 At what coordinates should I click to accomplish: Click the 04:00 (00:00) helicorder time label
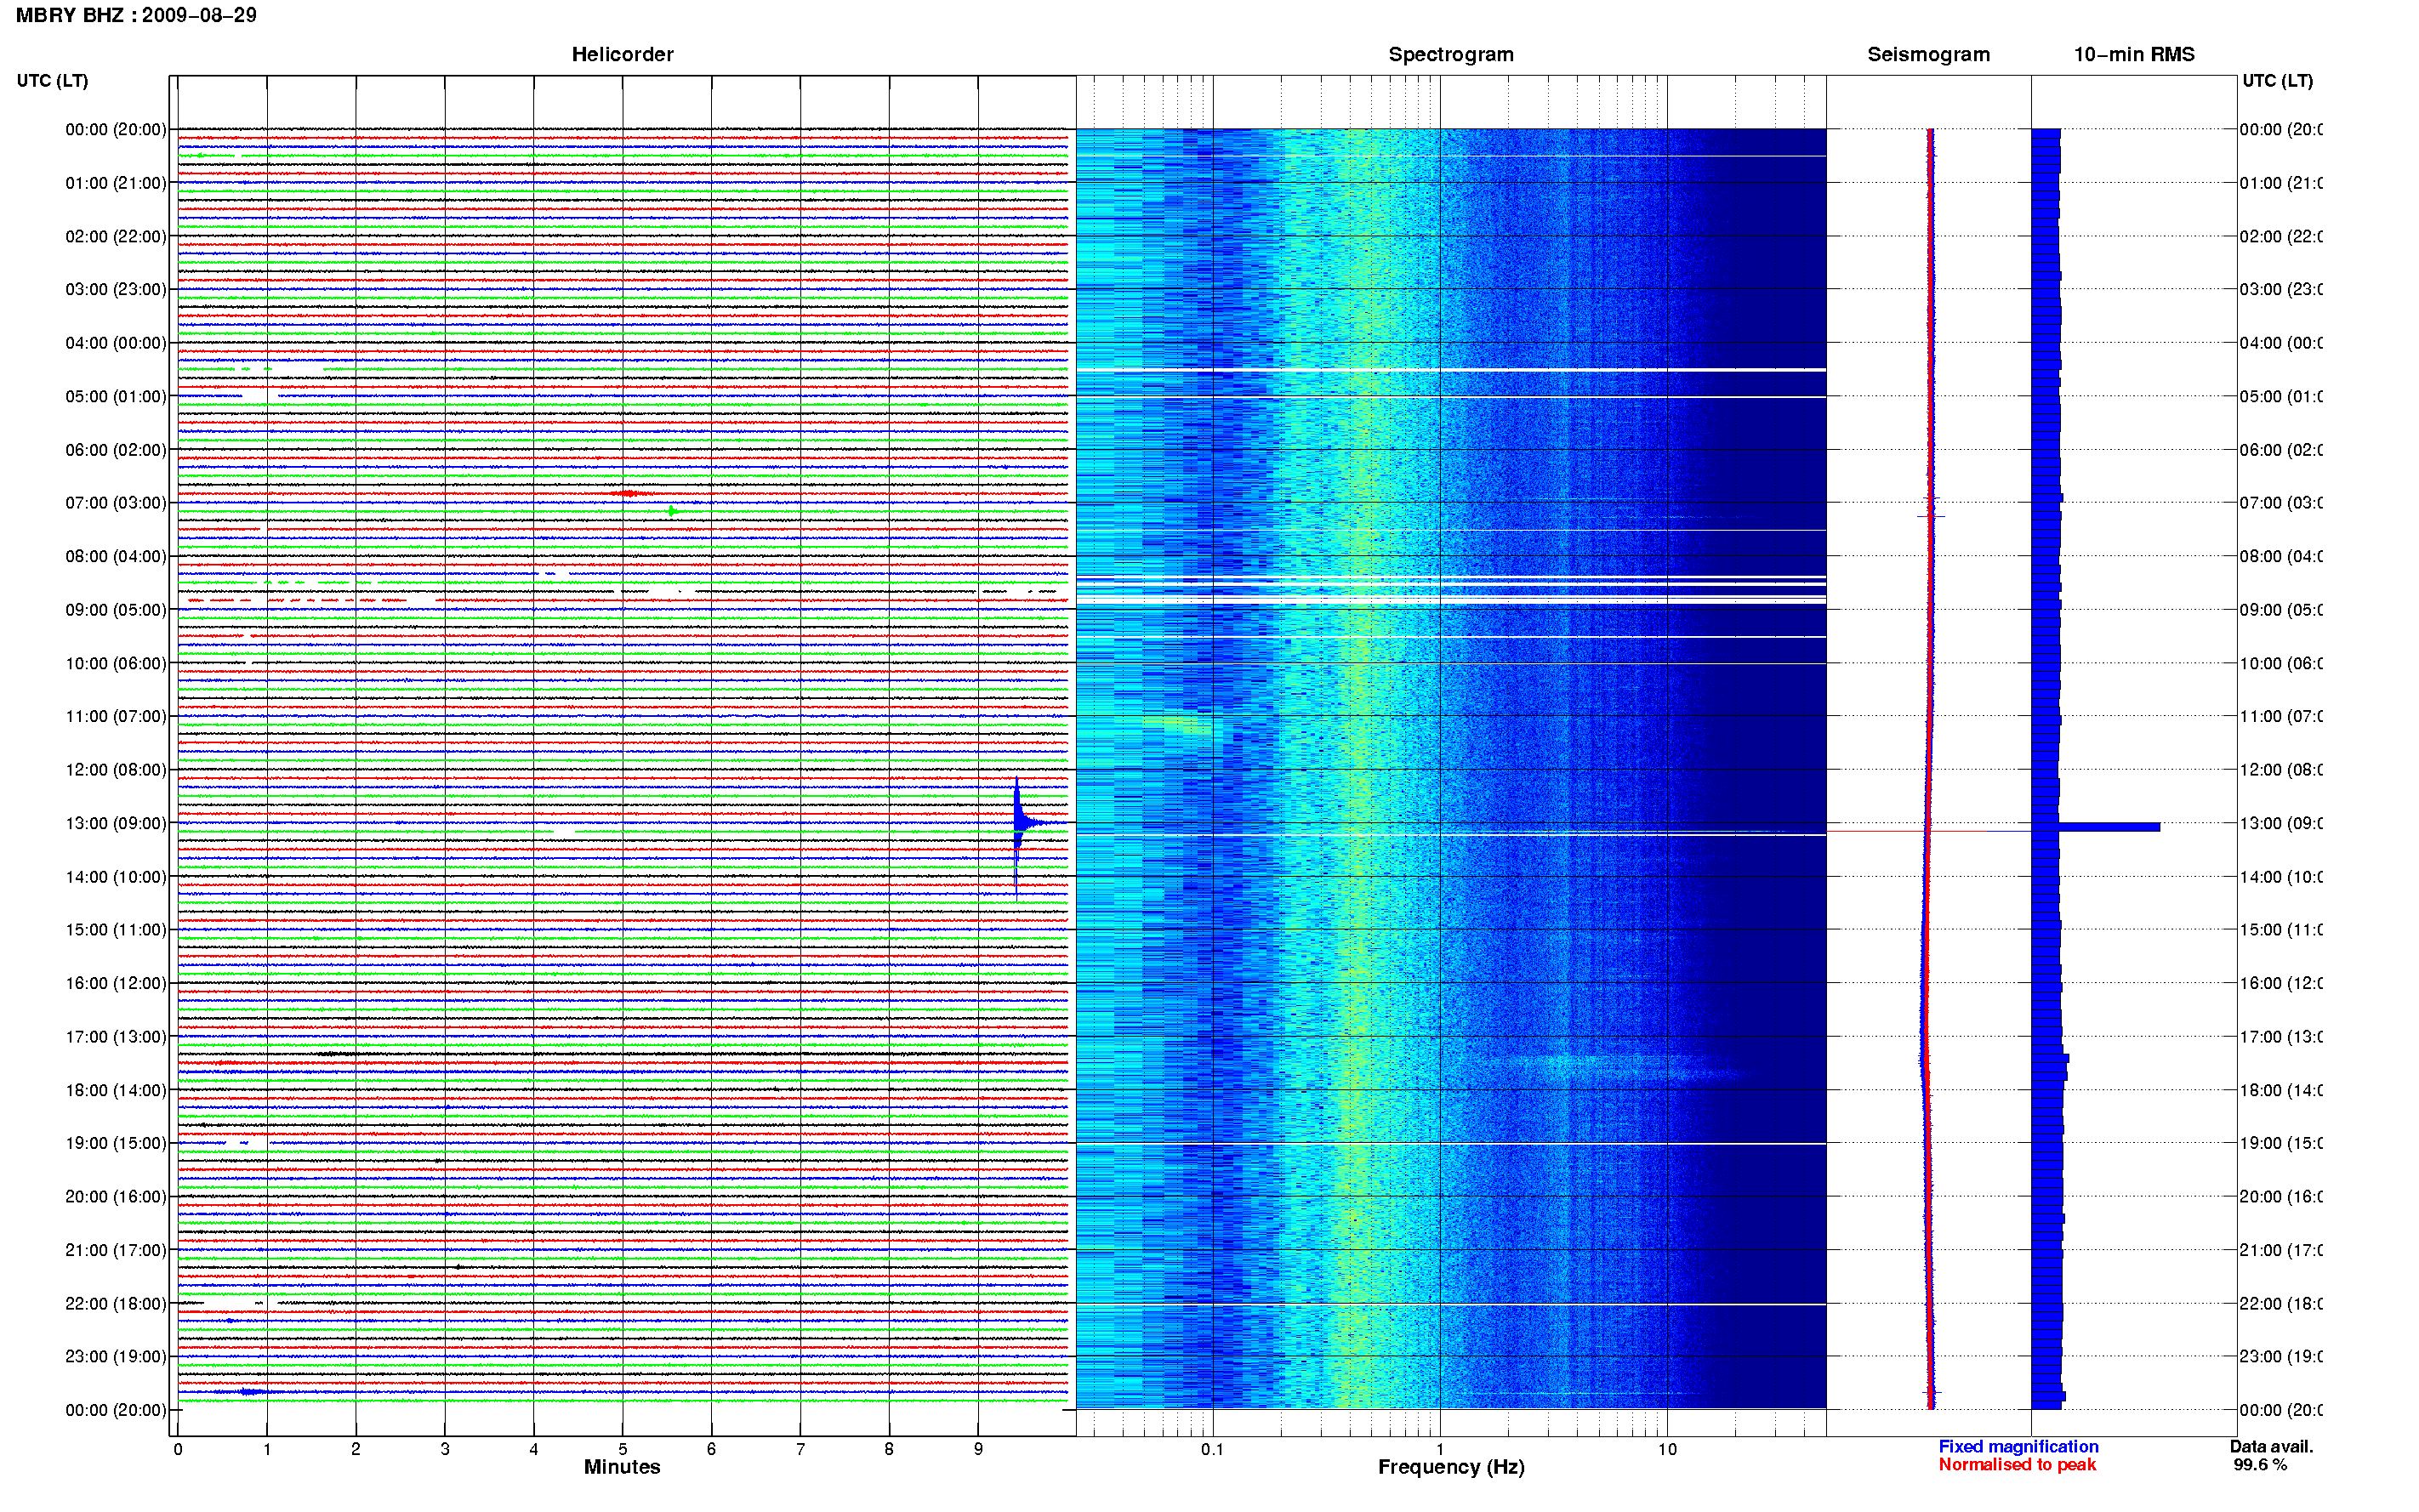coord(116,343)
